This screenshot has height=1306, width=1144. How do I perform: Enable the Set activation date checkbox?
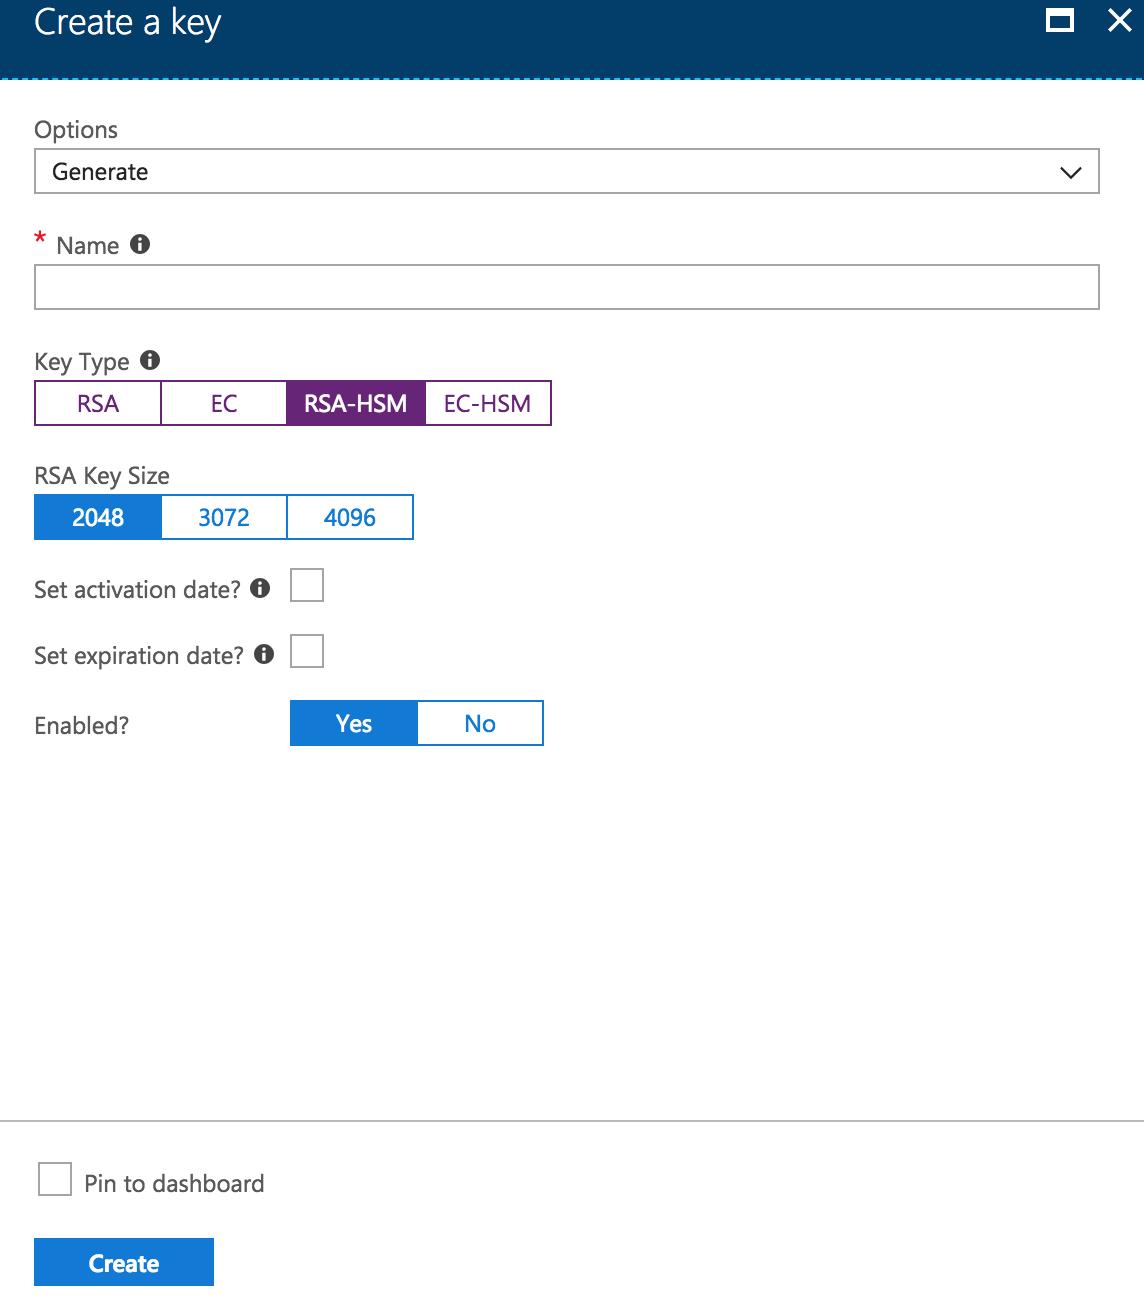click(x=307, y=585)
